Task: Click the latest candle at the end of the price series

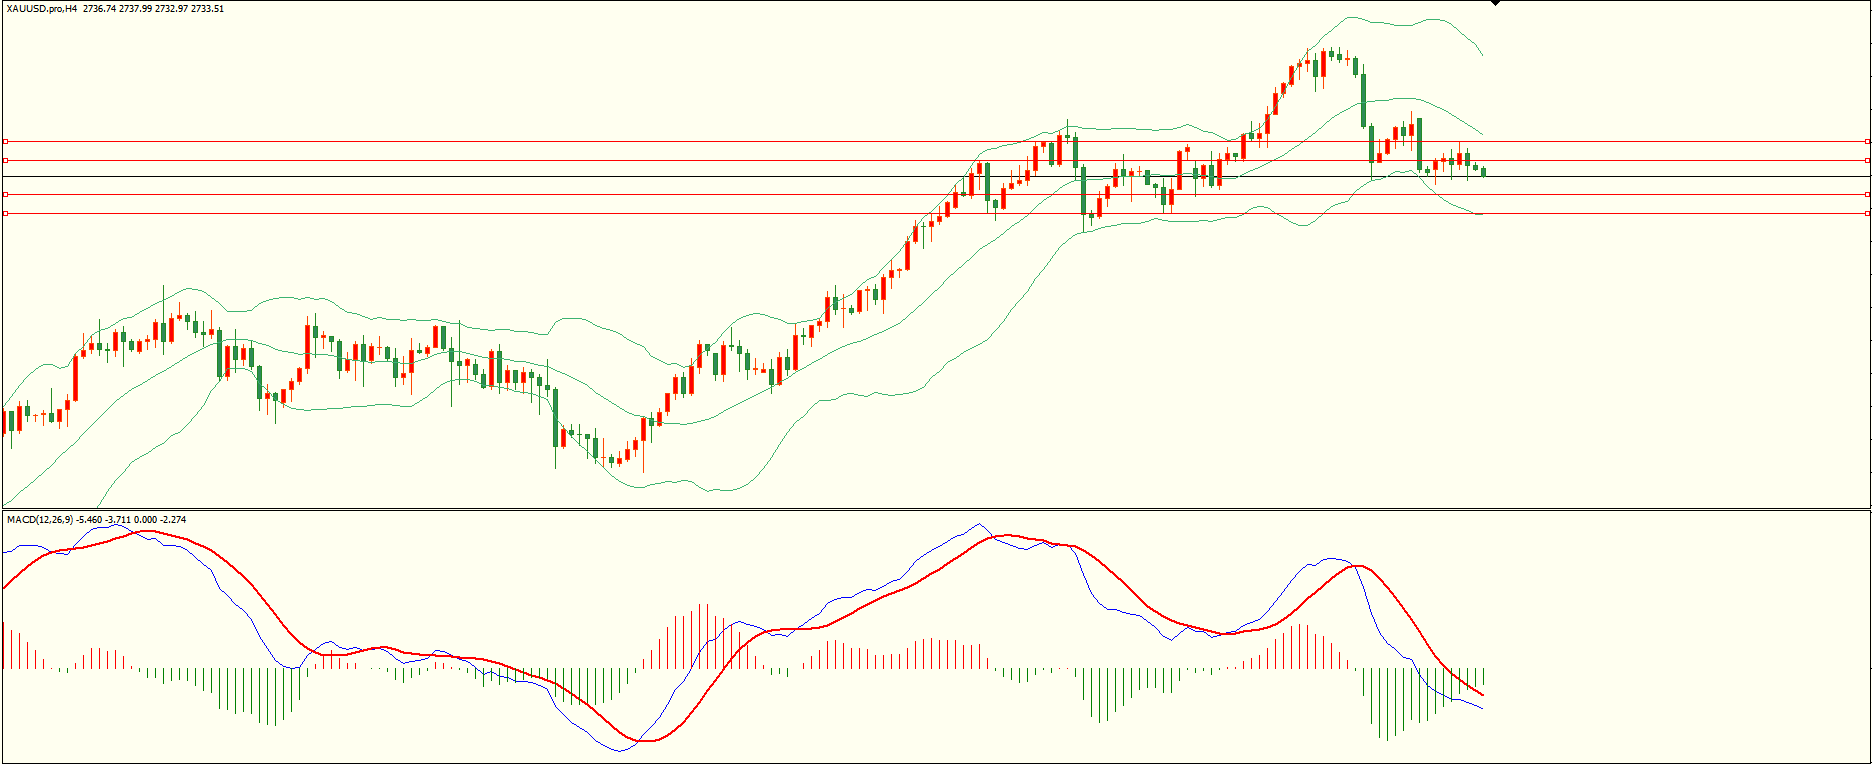Action: click(1484, 172)
